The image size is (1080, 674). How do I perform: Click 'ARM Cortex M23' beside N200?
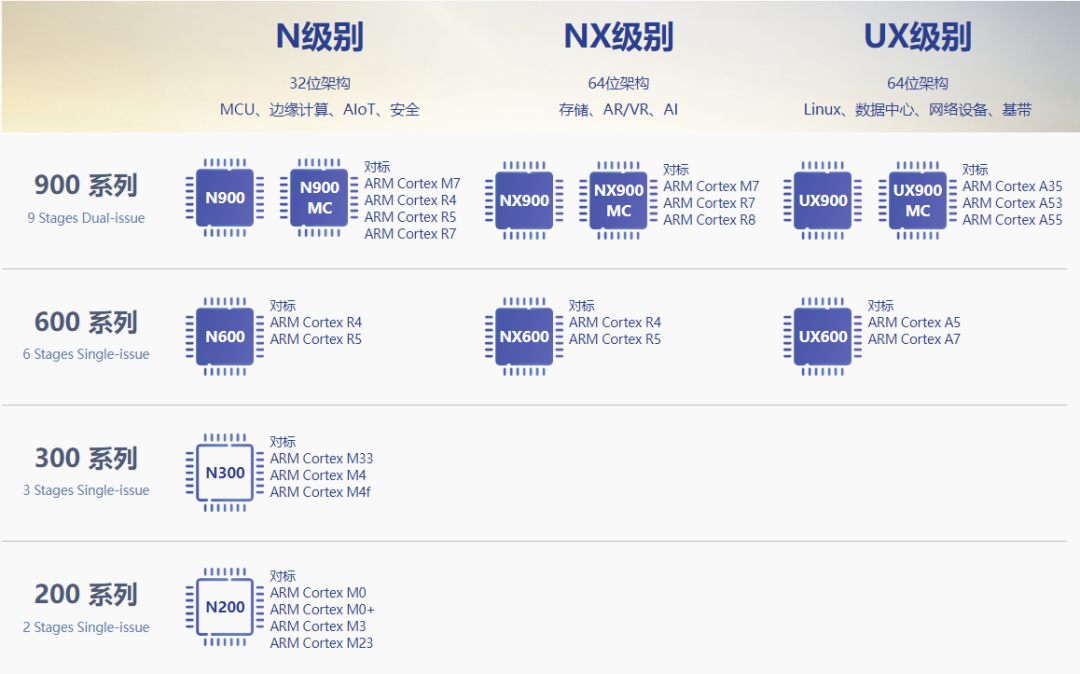(322, 644)
